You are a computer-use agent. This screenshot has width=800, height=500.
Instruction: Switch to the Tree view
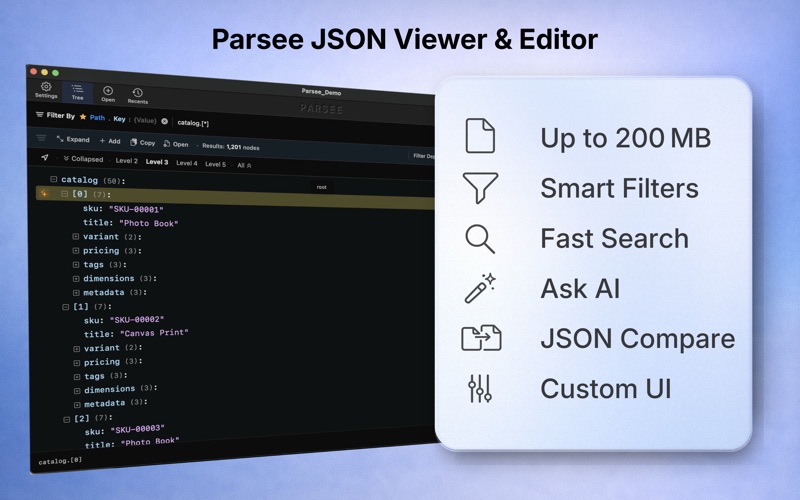pos(77,92)
